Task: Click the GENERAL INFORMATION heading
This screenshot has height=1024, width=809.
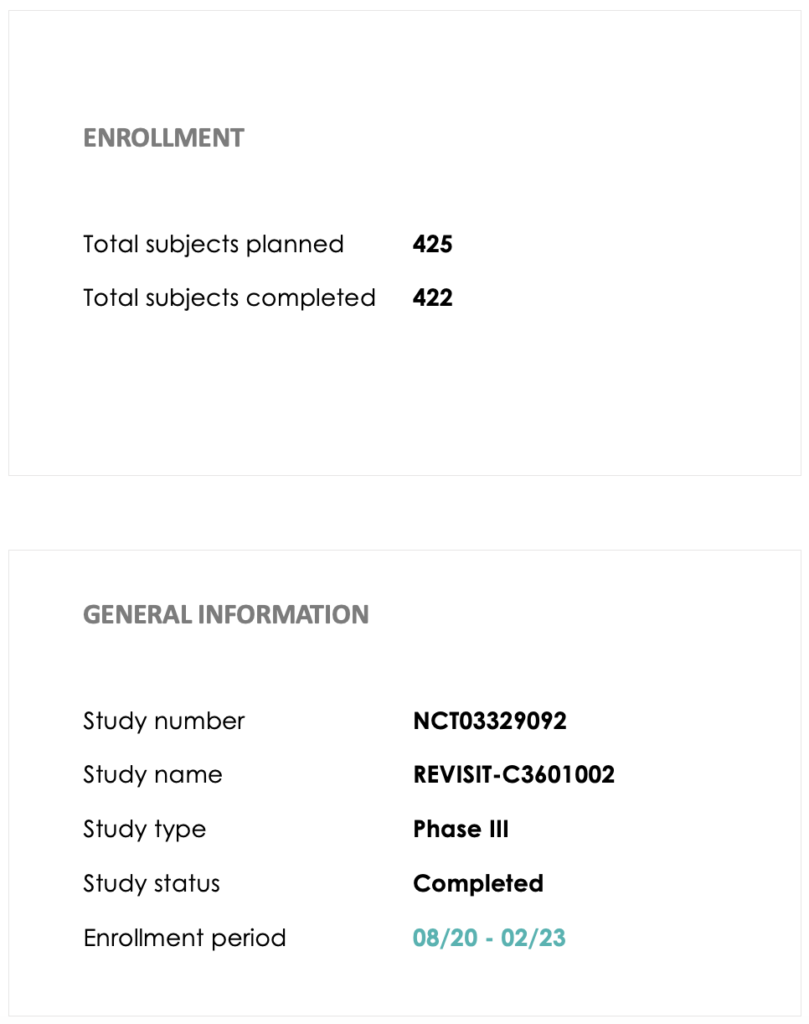Action: coord(226,615)
